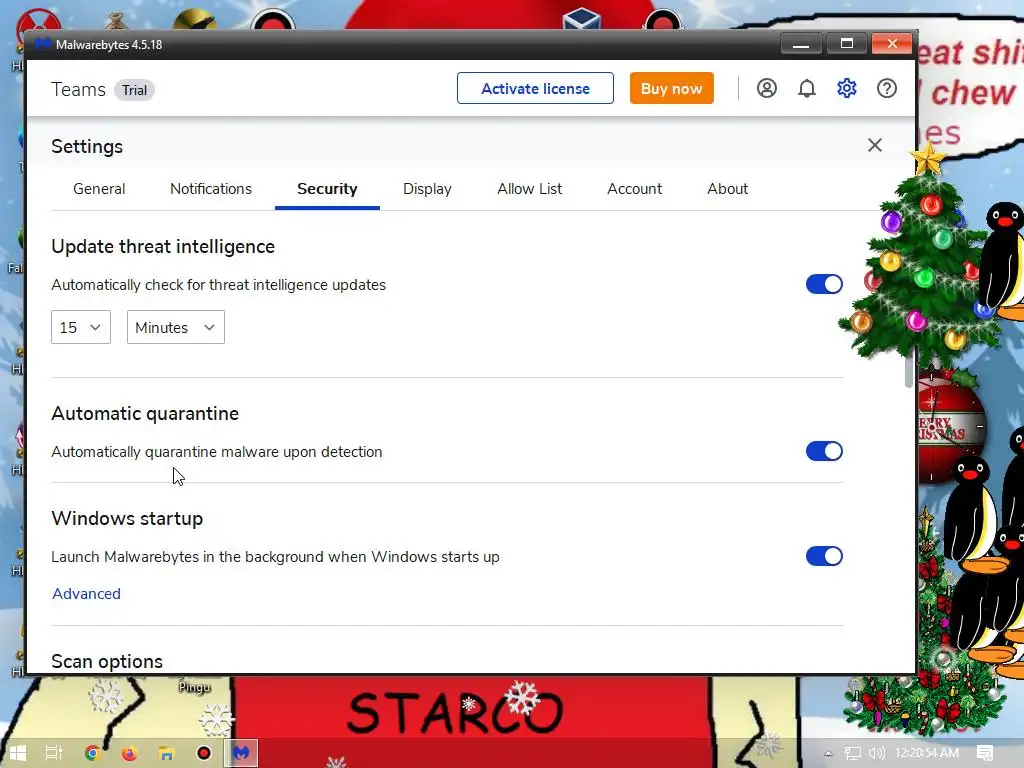
Task: Launch Google Chrome from taskbar
Action: [x=92, y=753]
